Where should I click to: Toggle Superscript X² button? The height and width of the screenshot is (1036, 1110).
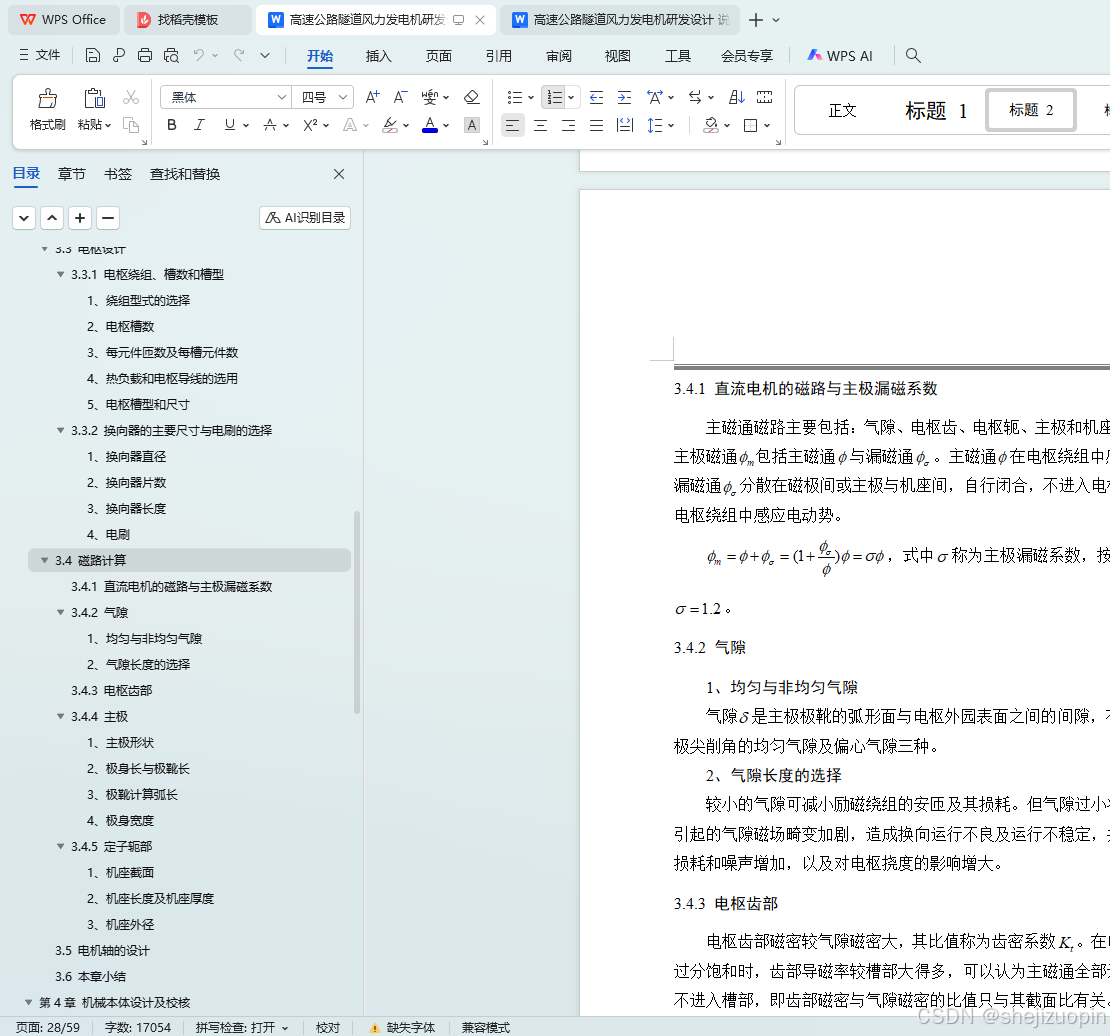click(x=310, y=125)
